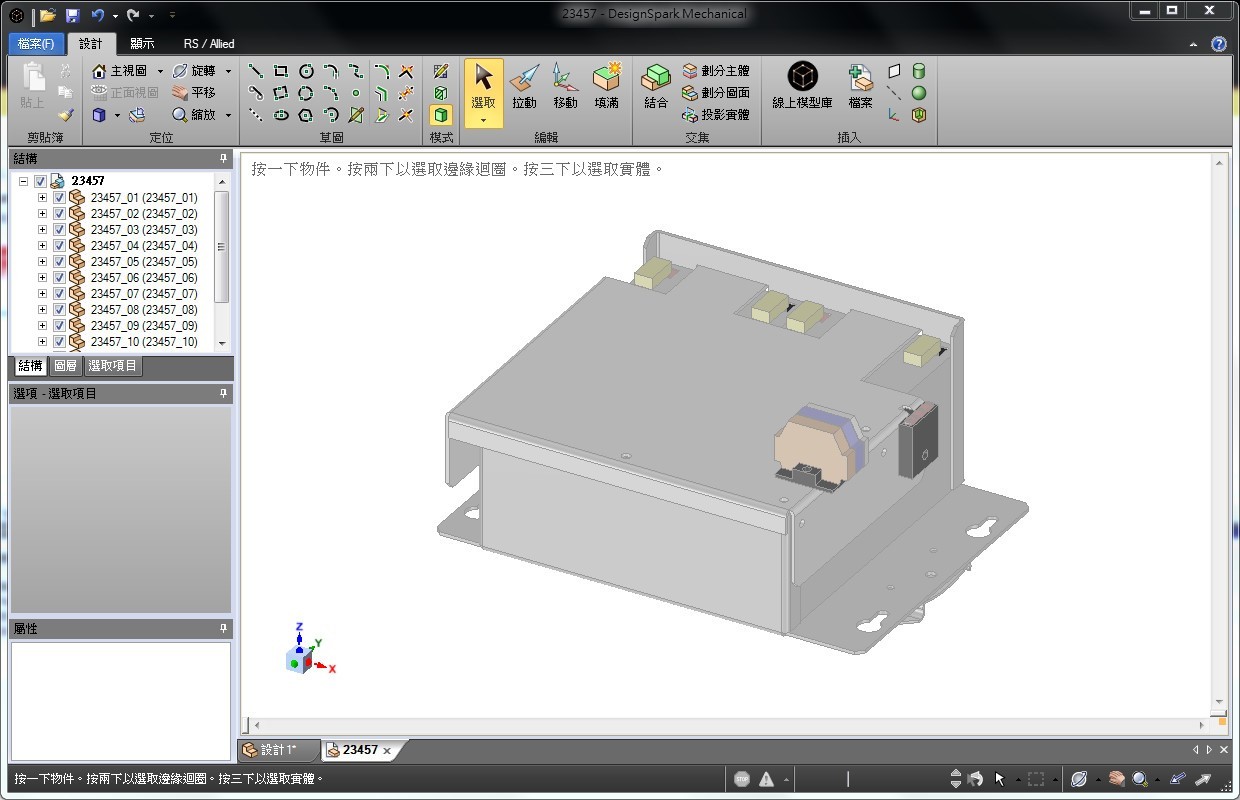Open the Home view (主視圖) dropdown arrow
Image resolution: width=1240 pixels, height=800 pixels.
click(160, 72)
